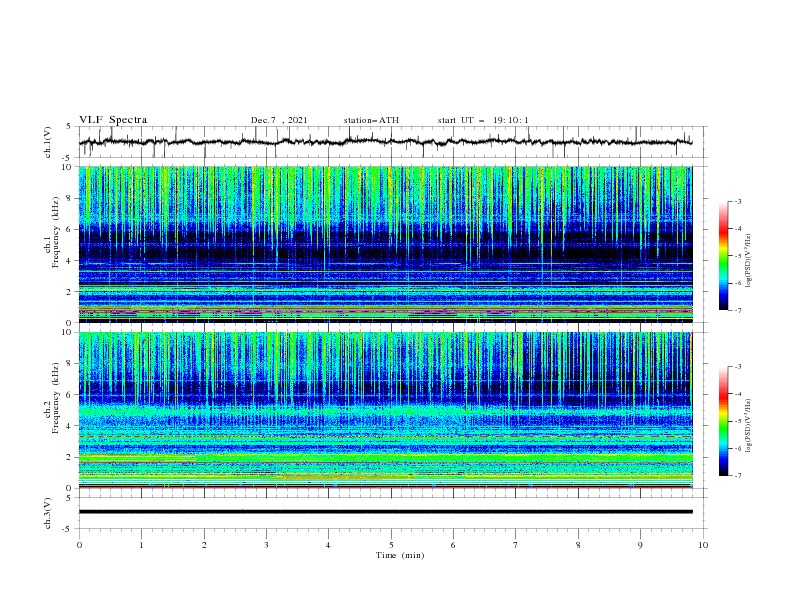Screen dimensions: 792x612
Task: Click time-axis tick label "7"
Action: (516, 545)
